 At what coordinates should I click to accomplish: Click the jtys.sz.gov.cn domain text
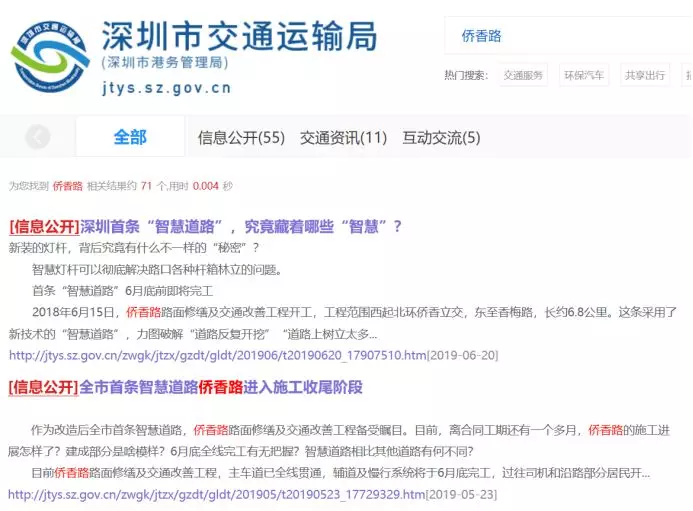pos(167,88)
